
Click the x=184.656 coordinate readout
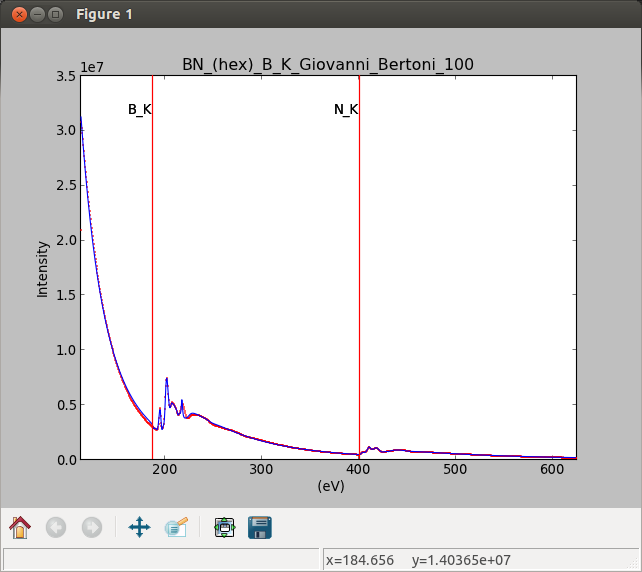pyautogui.click(x=360, y=559)
